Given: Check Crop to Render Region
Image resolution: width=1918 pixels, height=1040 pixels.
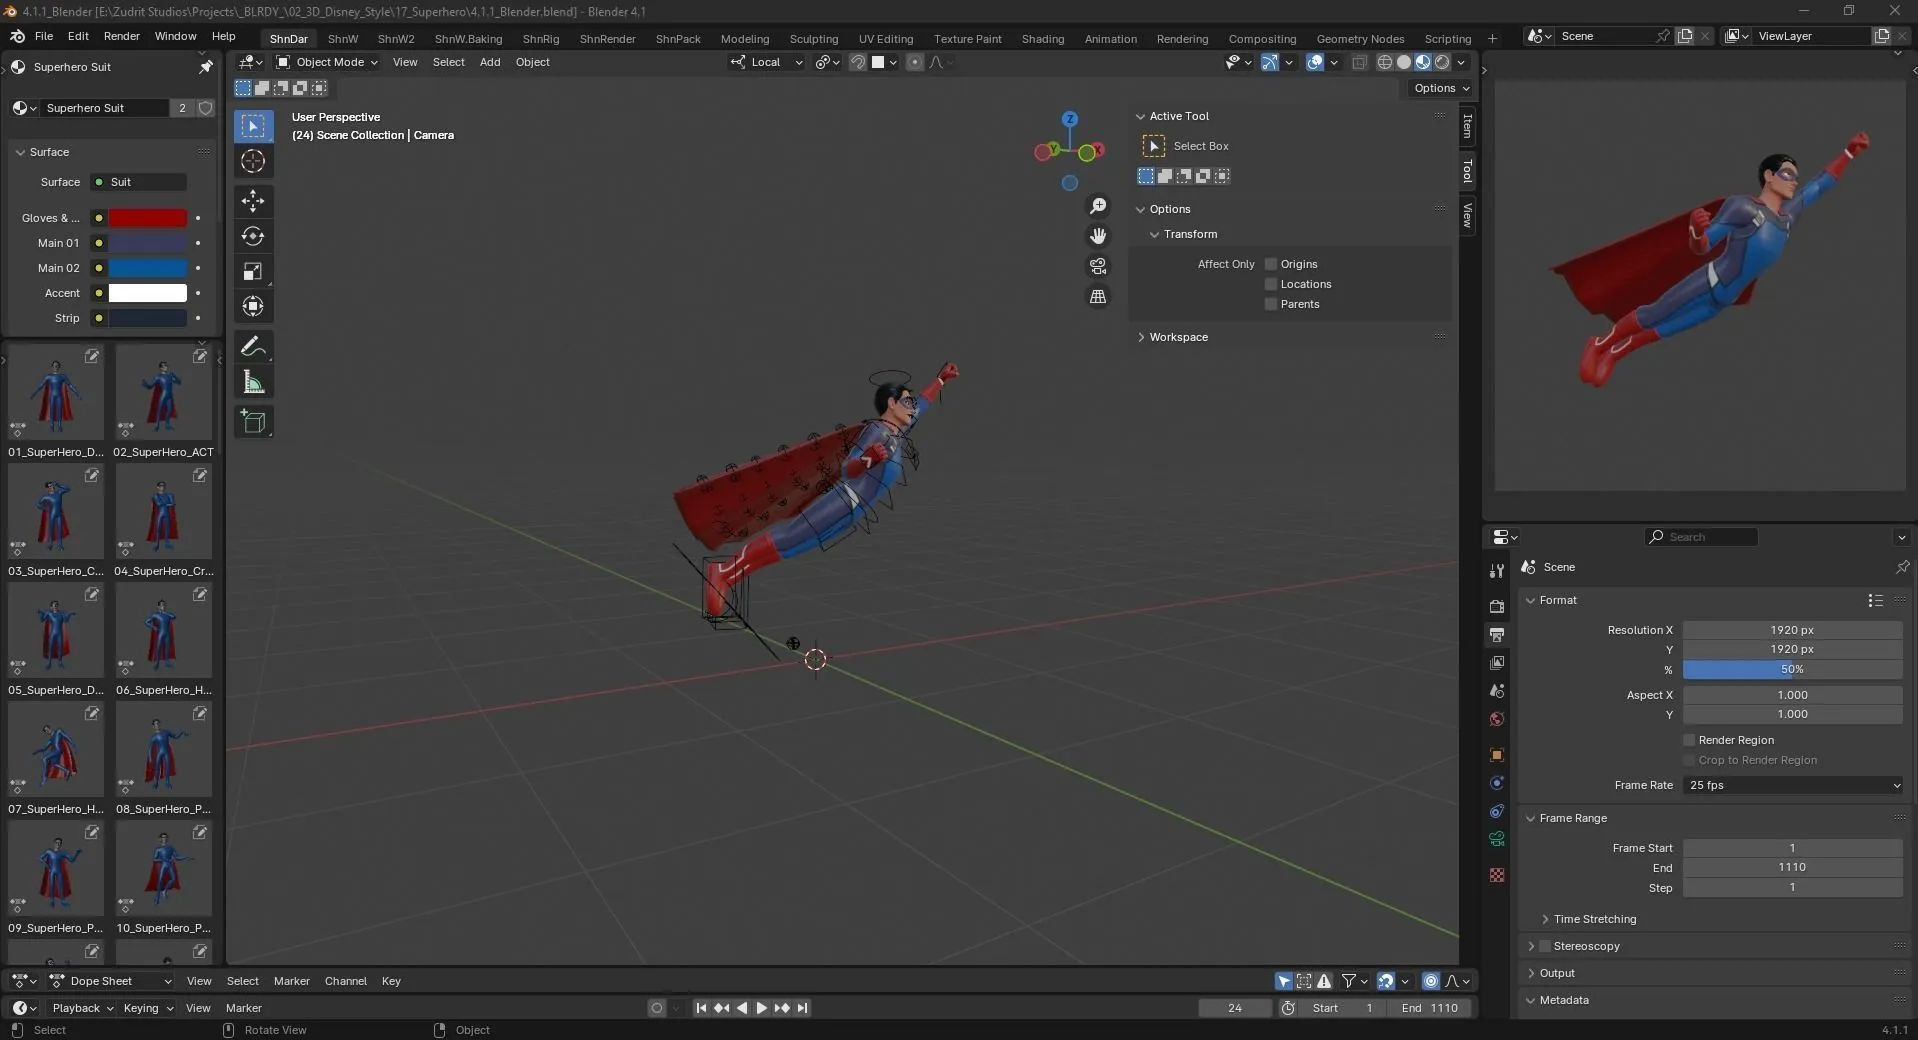Looking at the screenshot, I should (x=1689, y=760).
